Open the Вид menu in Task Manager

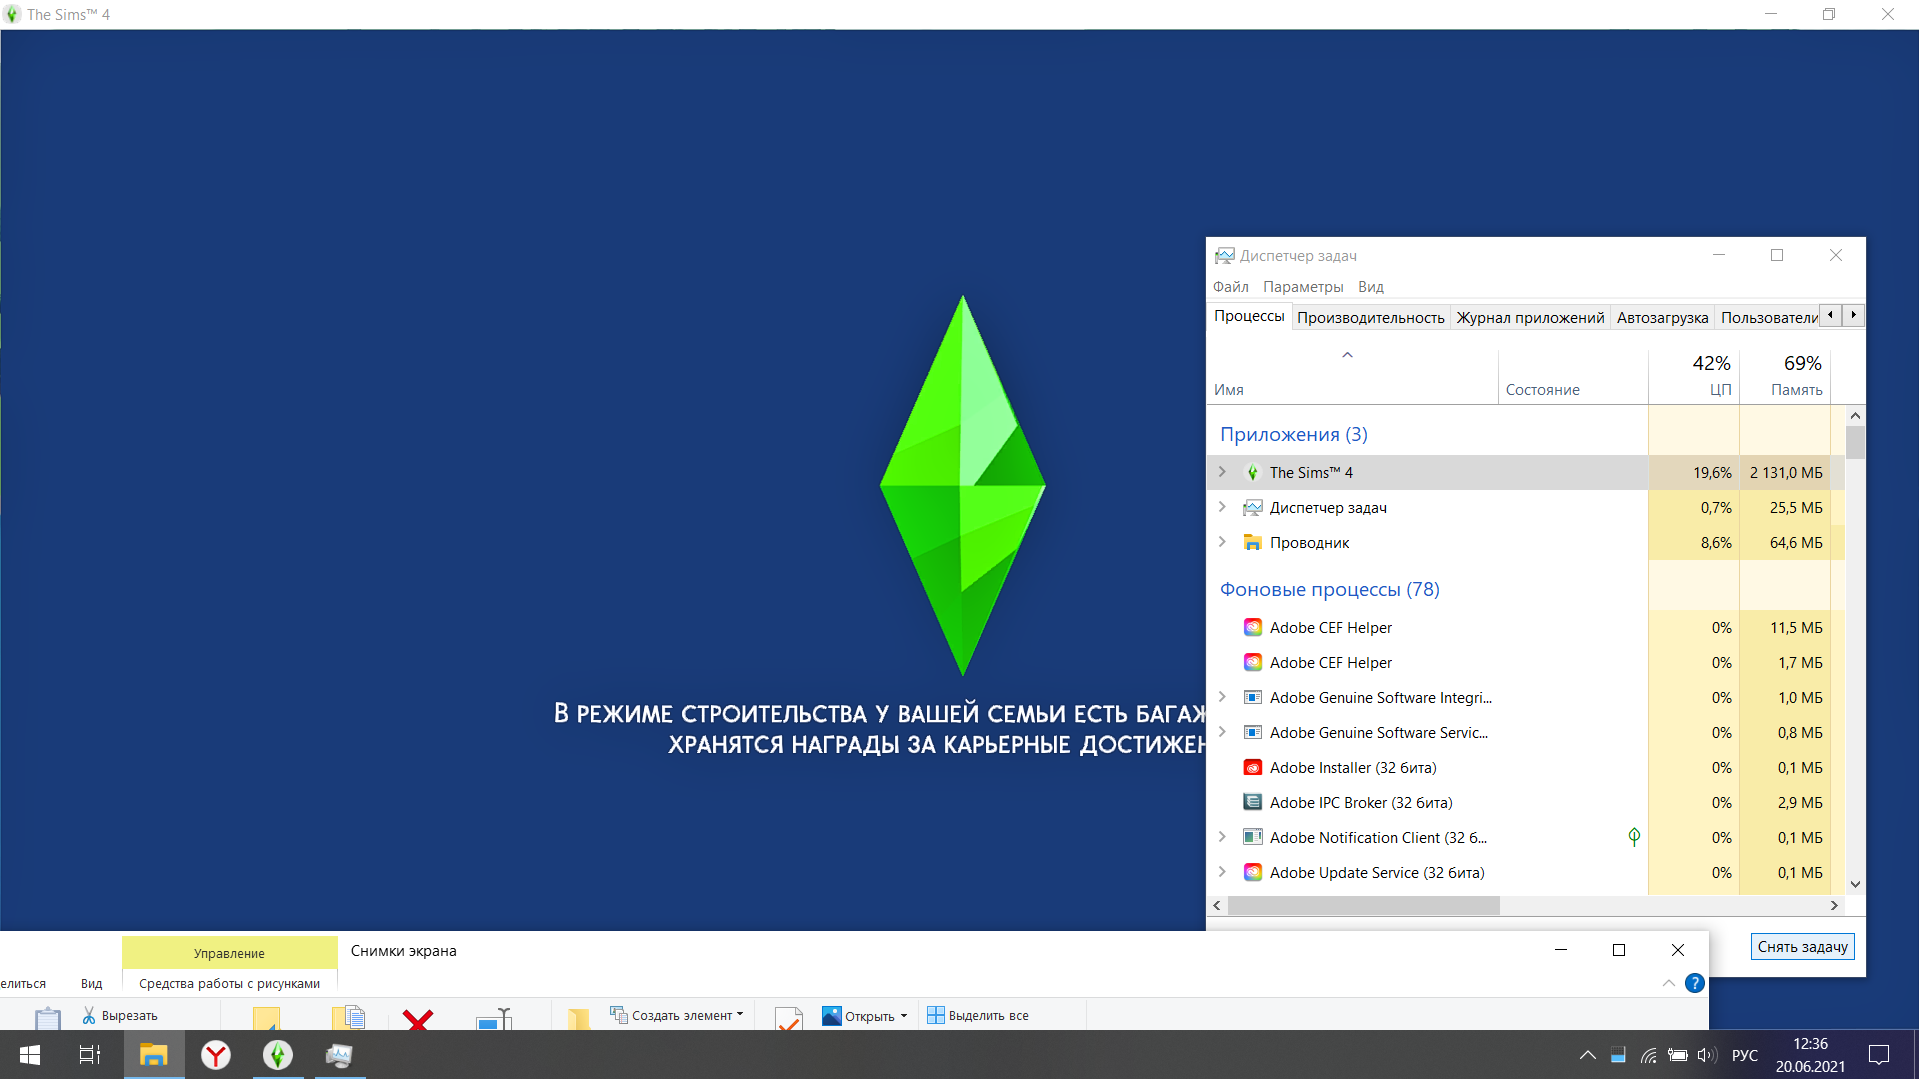point(1371,287)
